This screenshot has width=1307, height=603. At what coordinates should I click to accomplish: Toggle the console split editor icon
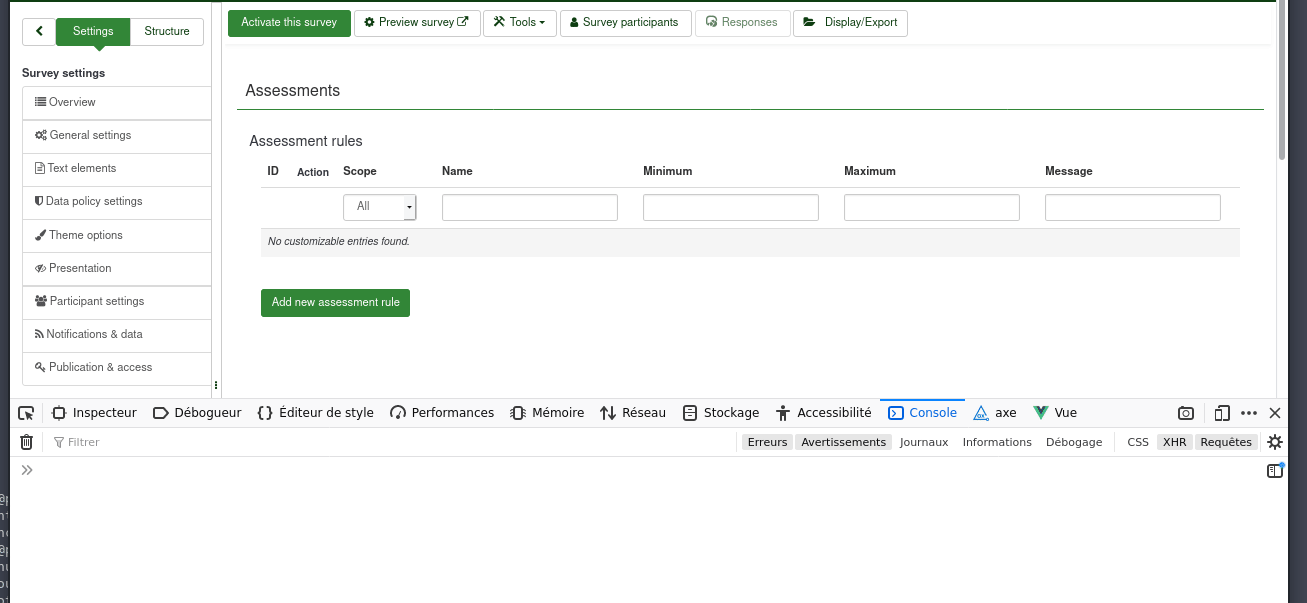(x=1274, y=471)
